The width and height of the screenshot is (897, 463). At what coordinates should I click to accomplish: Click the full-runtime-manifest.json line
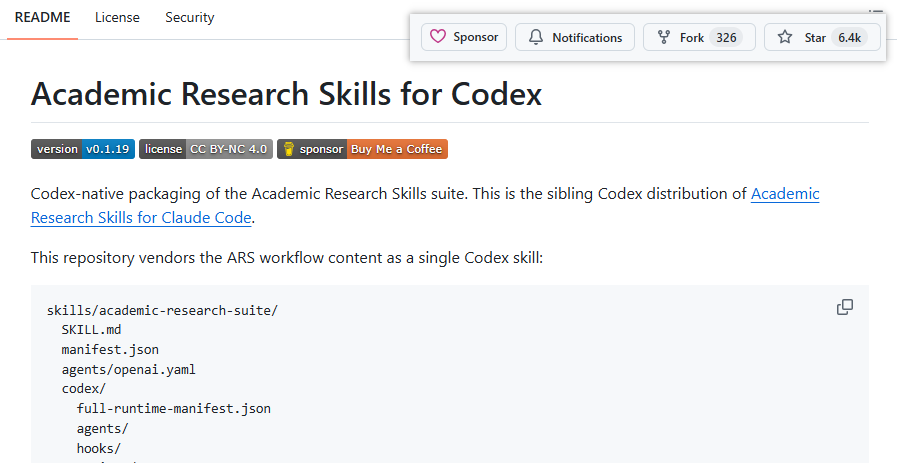click(174, 409)
